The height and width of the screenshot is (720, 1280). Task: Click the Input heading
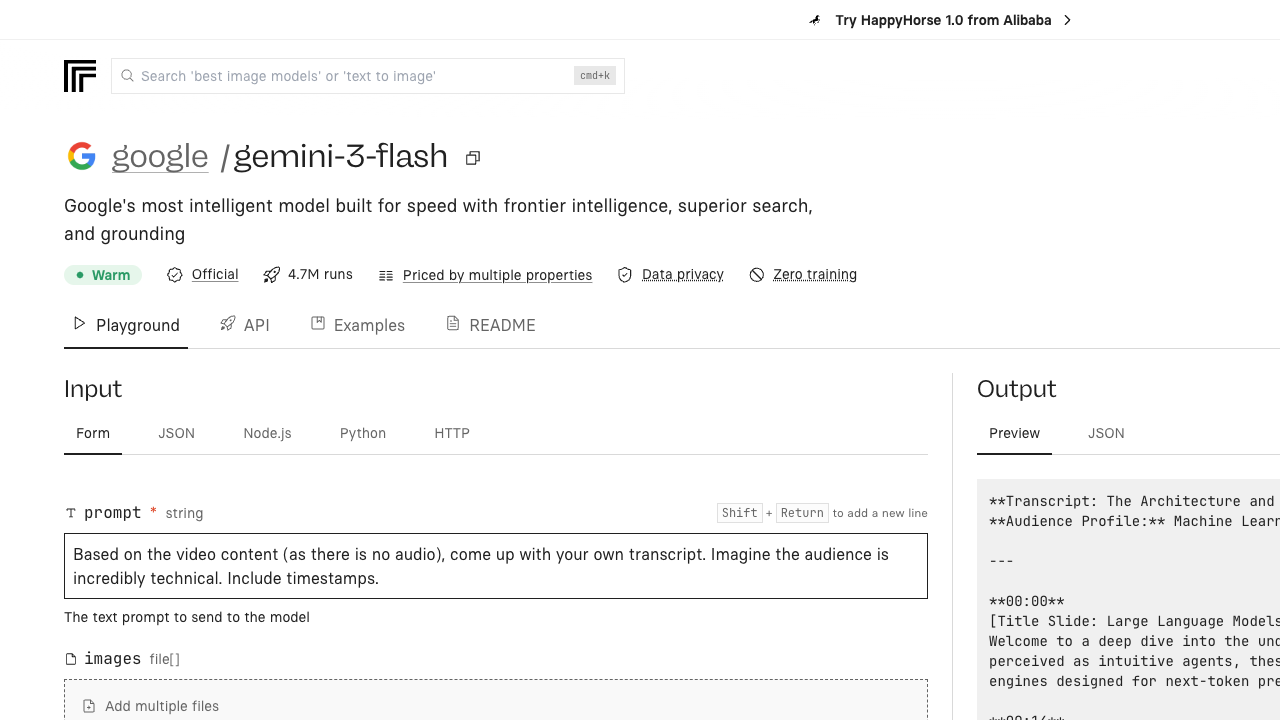93,389
